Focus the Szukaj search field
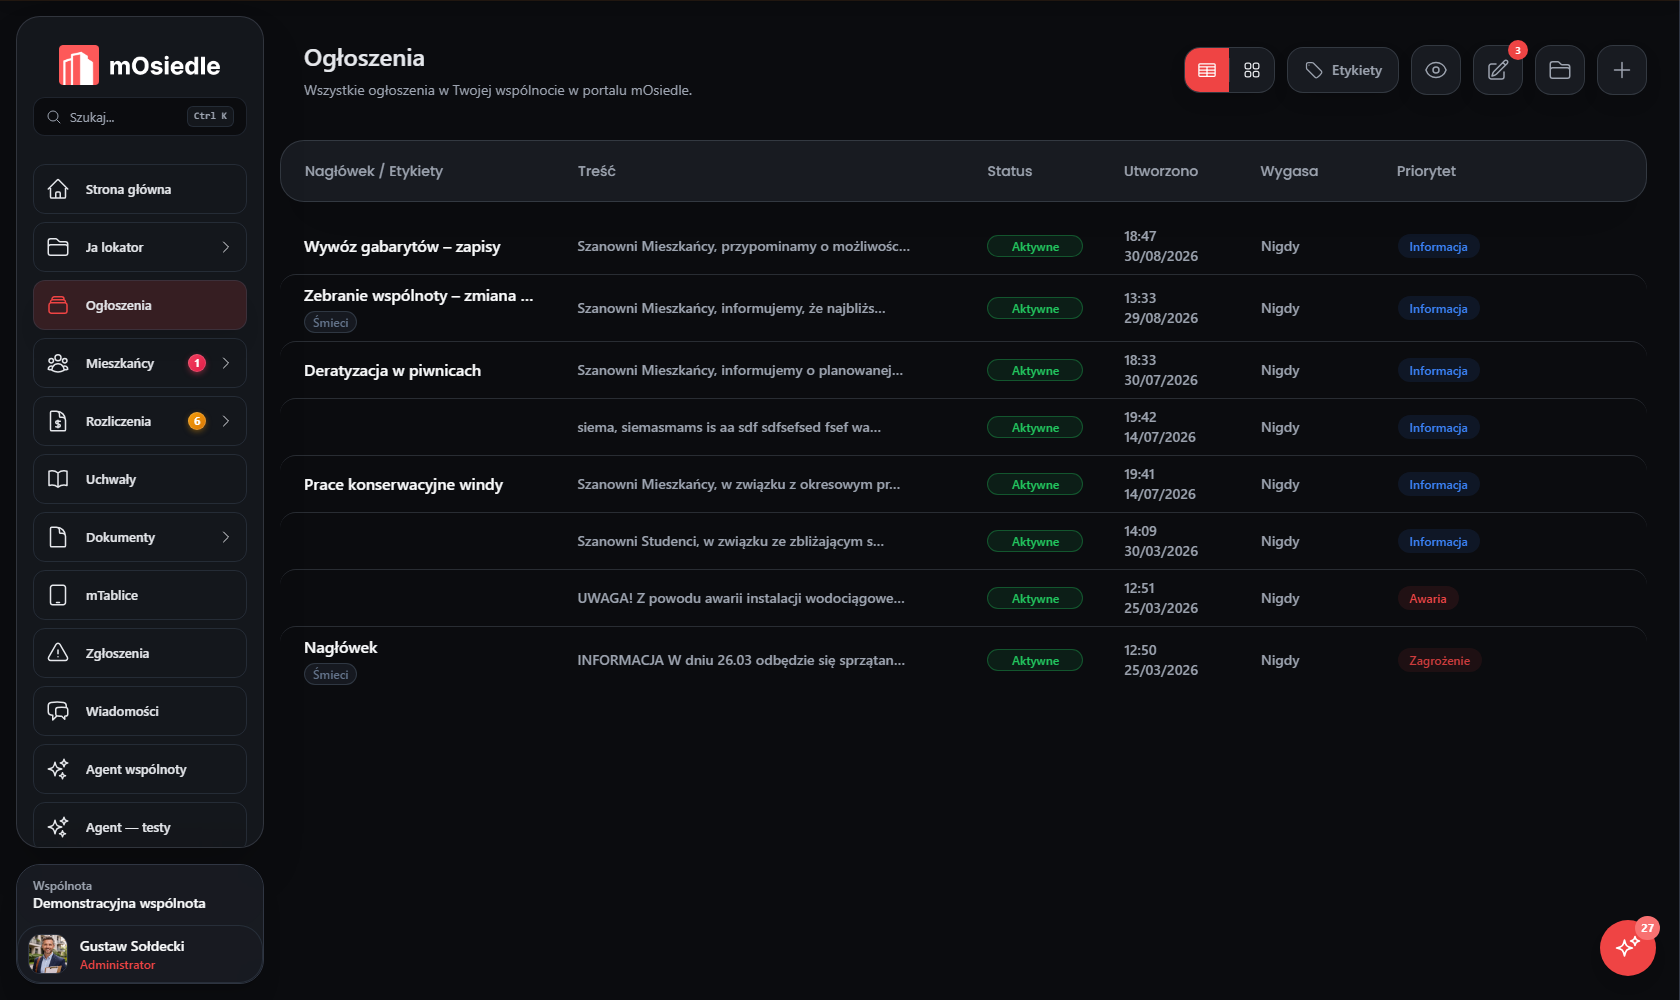The image size is (1680, 1000). click(140, 117)
